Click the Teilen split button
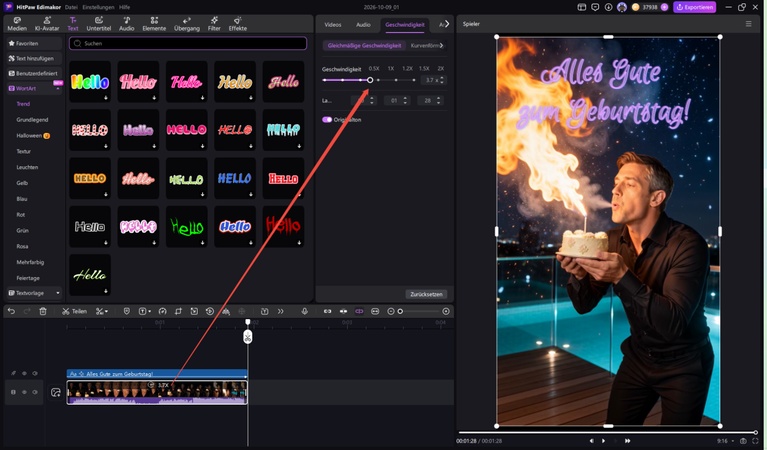The width and height of the screenshot is (767, 450). [x=74, y=311]
